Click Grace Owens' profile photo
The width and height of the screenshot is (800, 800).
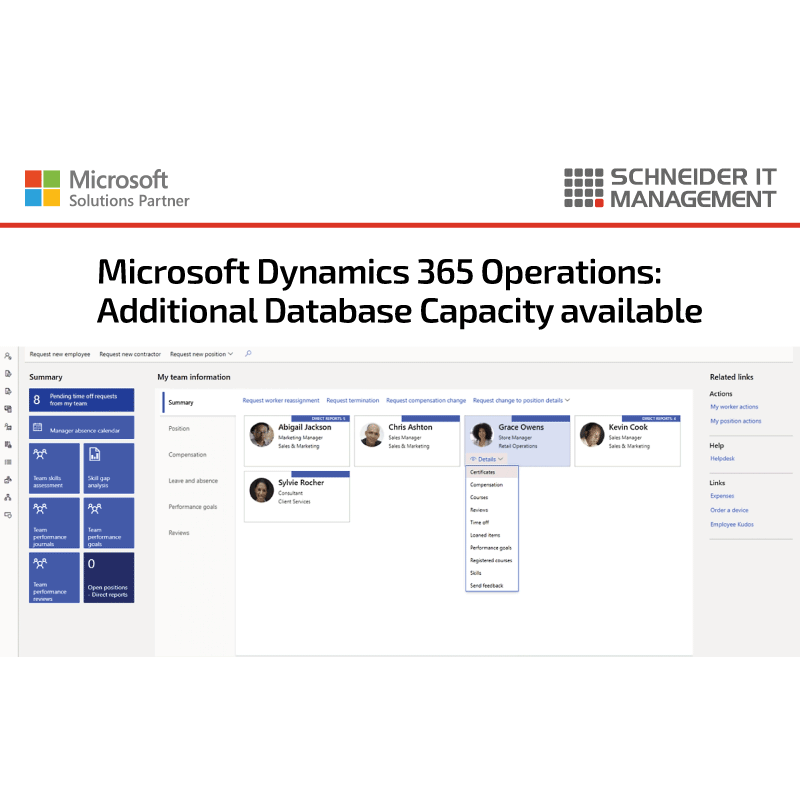482,435
